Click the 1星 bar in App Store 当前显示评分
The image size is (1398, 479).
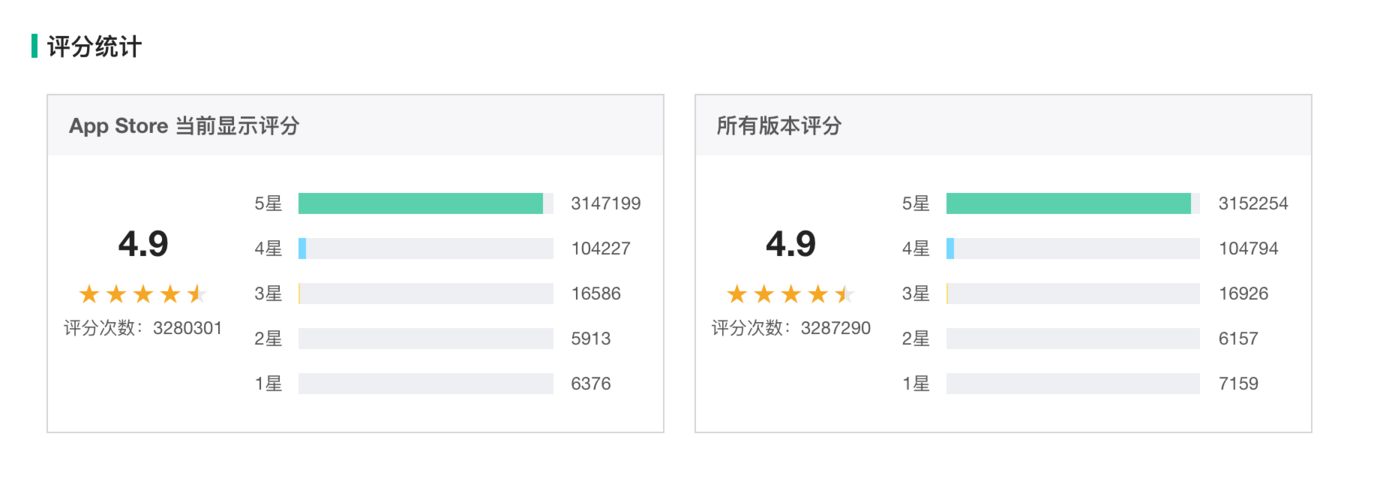click(x=425, y=384)
